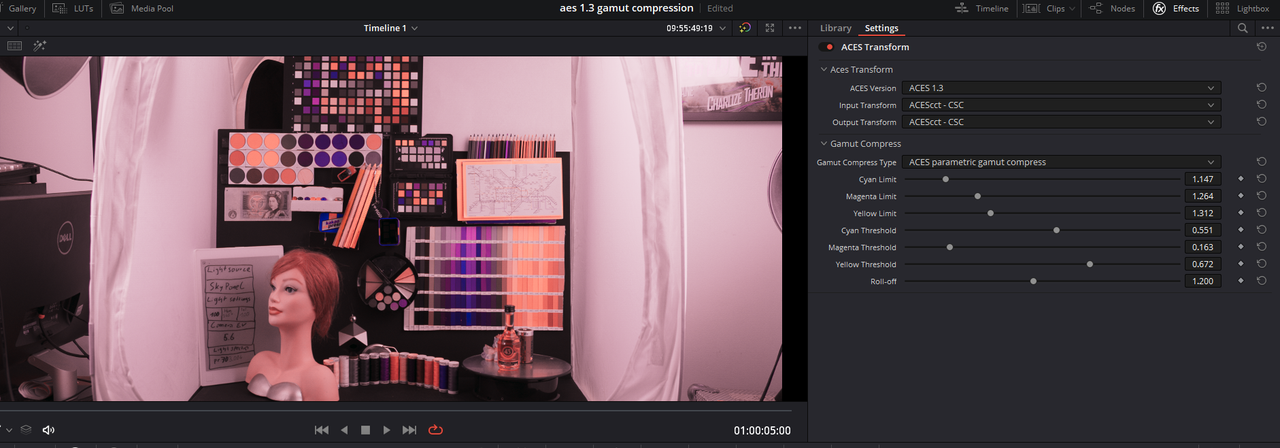1280x448 pixels.
Task: Add keyframe for Yellow Limit
Action: 1241,213
